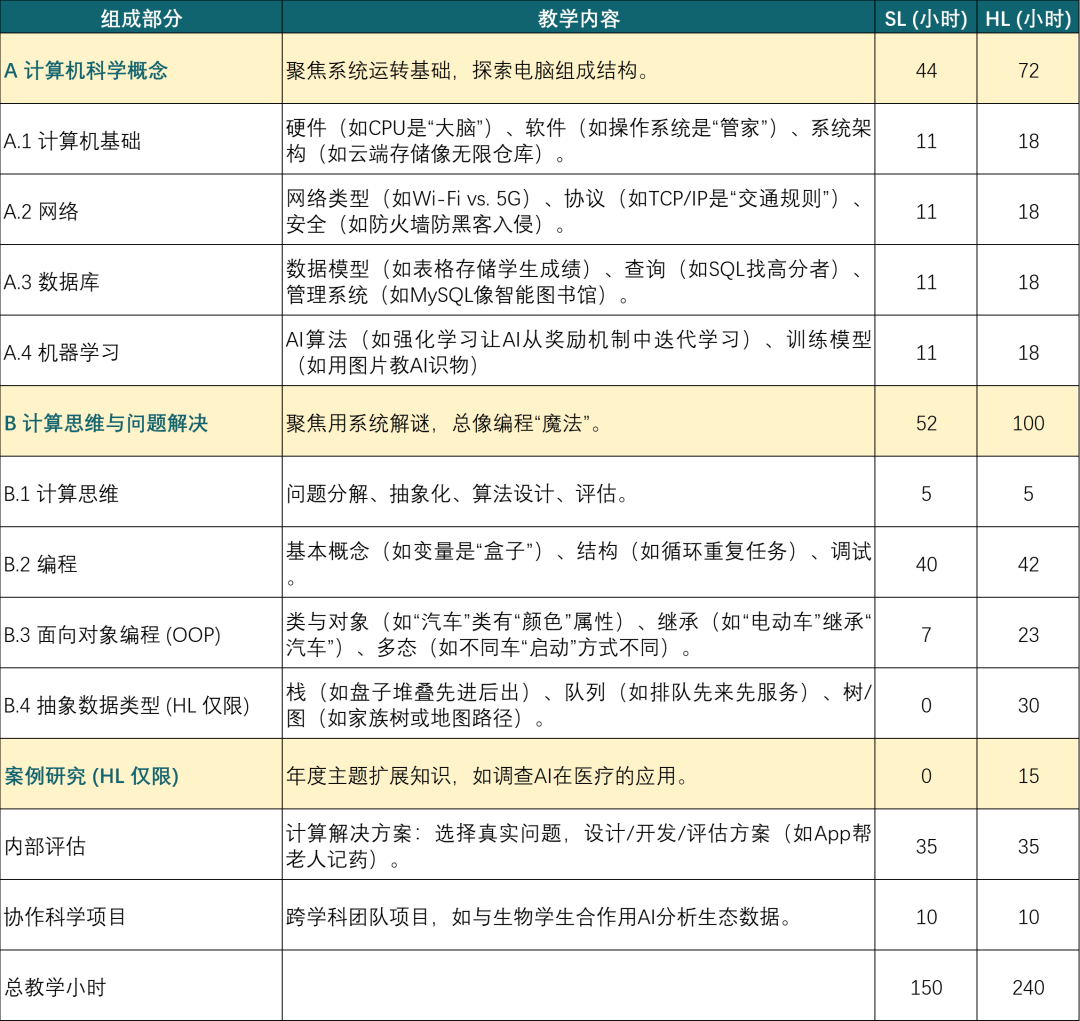Select the SL (小时) column header

926,19
